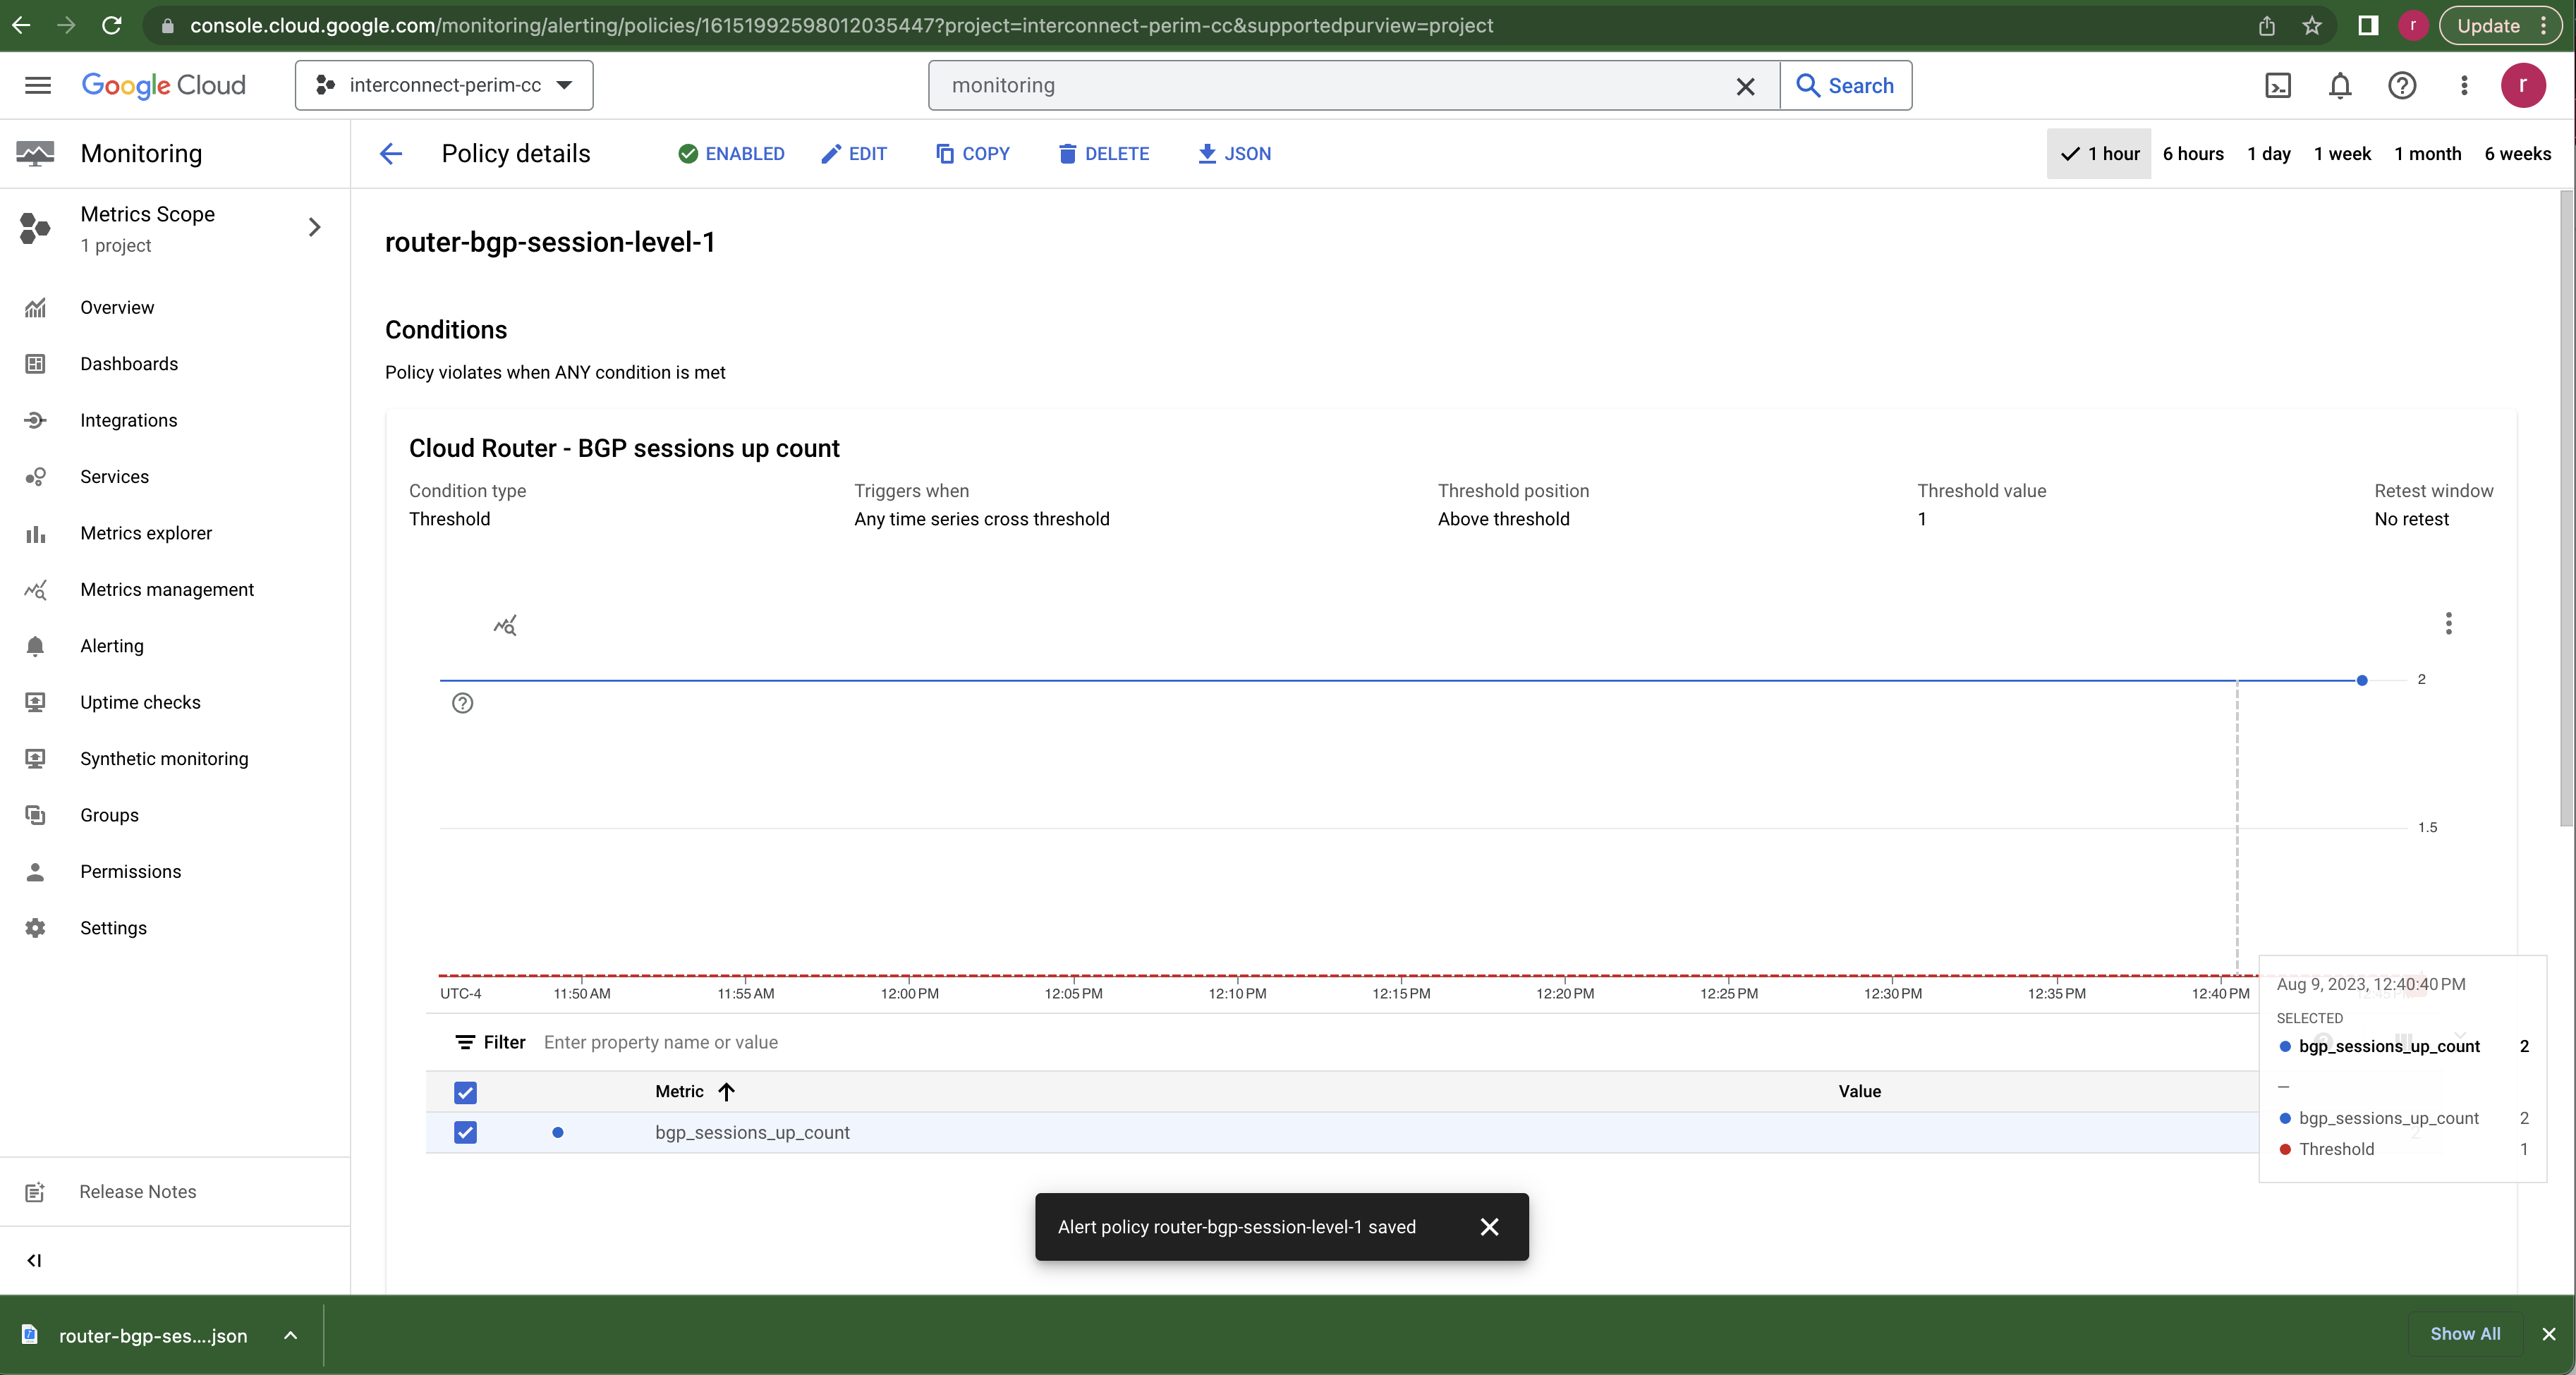Screen dimensions: 2576x1375
Task: Copy the alert policy
Action: click(x=972, y=153)
